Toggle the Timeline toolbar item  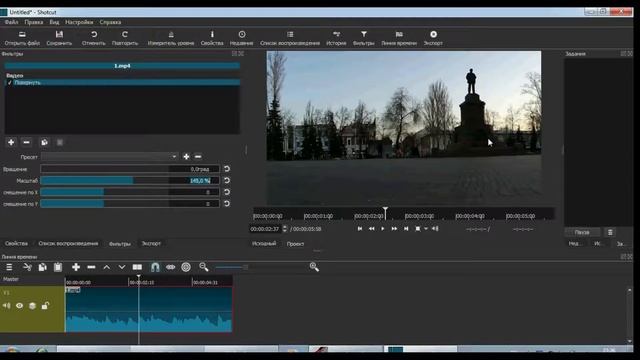tap(399, 38)
